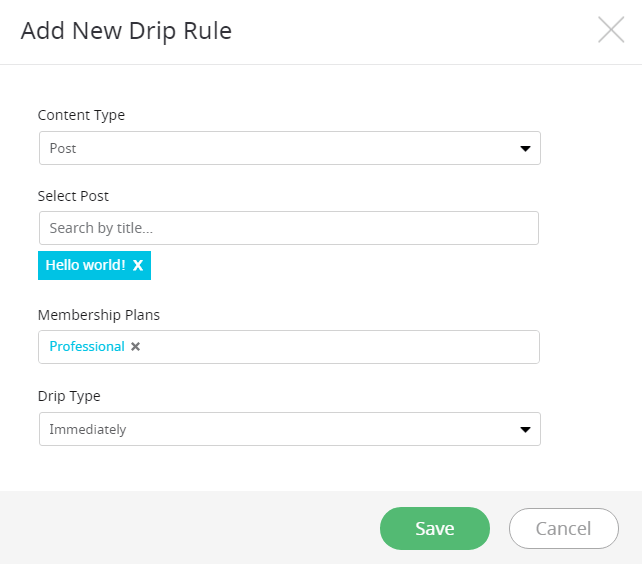642x564 pixels.
Task: Click the Professional plan label
Action: pyautogui.click(x=87, y=347)
